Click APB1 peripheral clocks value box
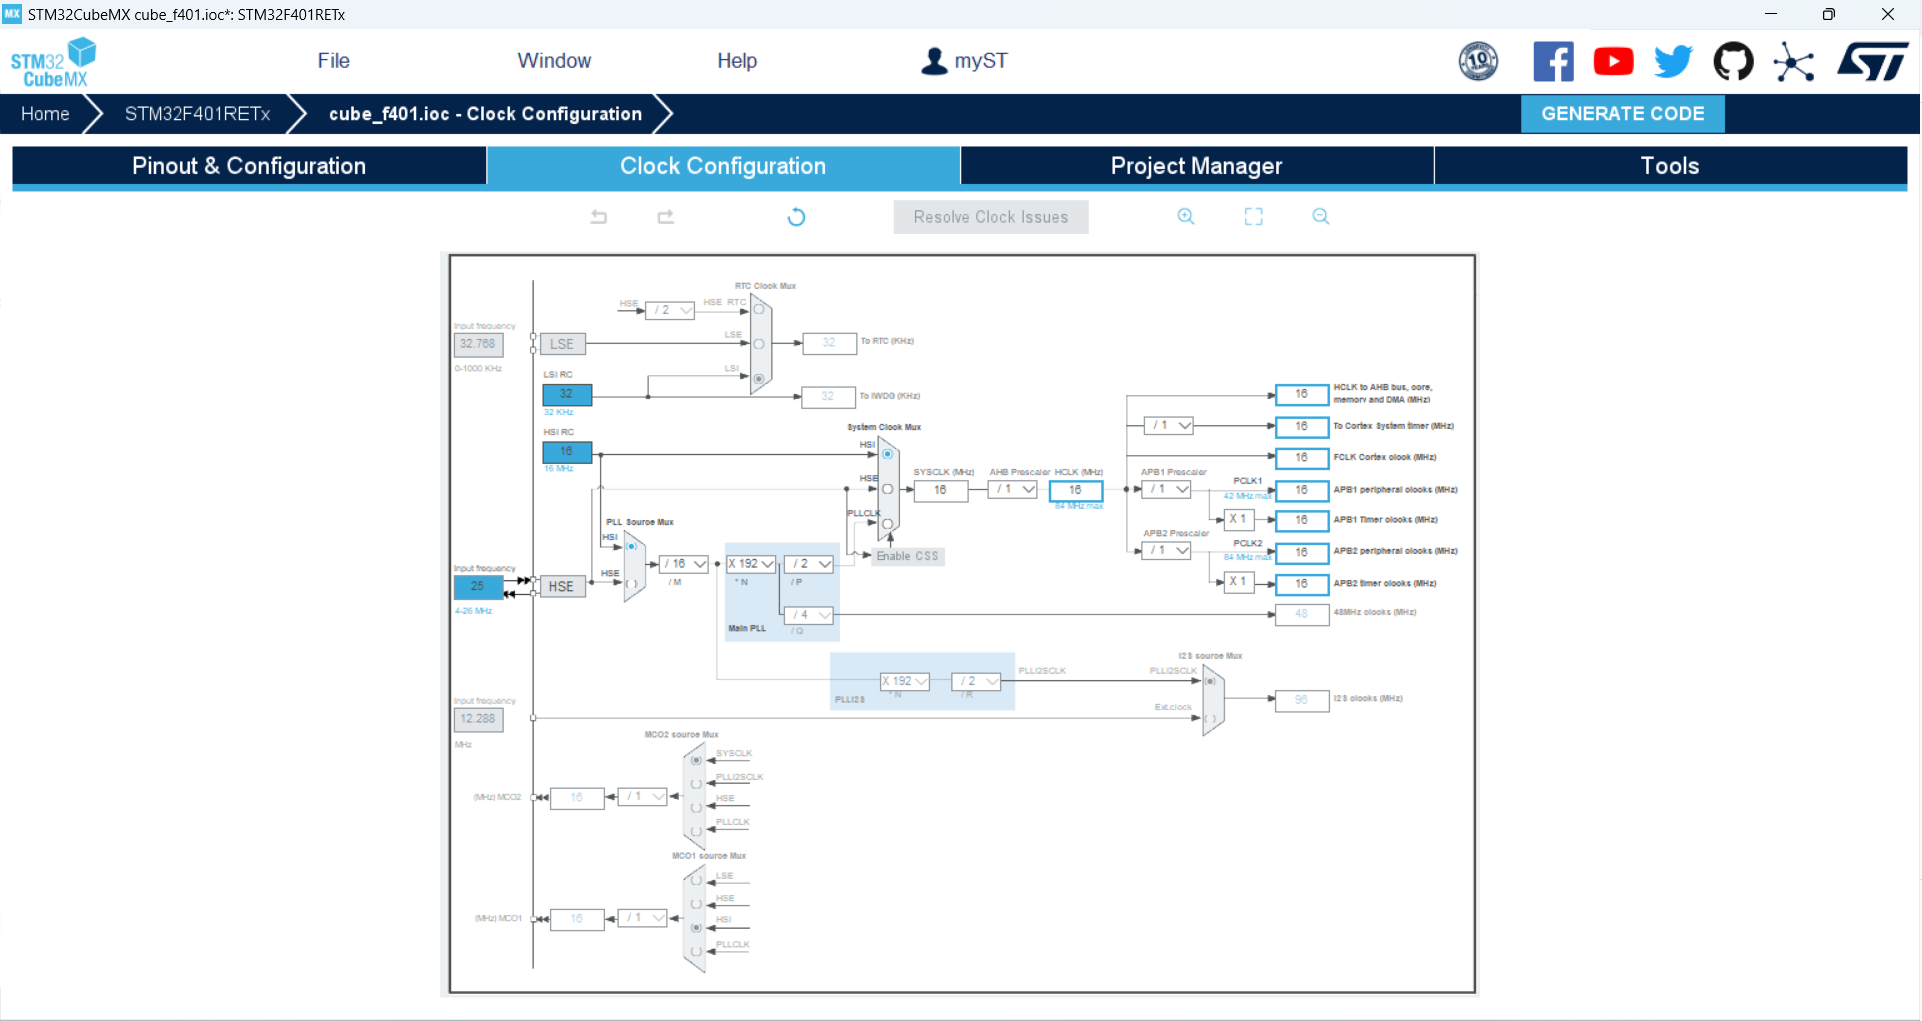This screenshot has width=1922, height=1021. pyautogui.click(x=1302, y=491)
